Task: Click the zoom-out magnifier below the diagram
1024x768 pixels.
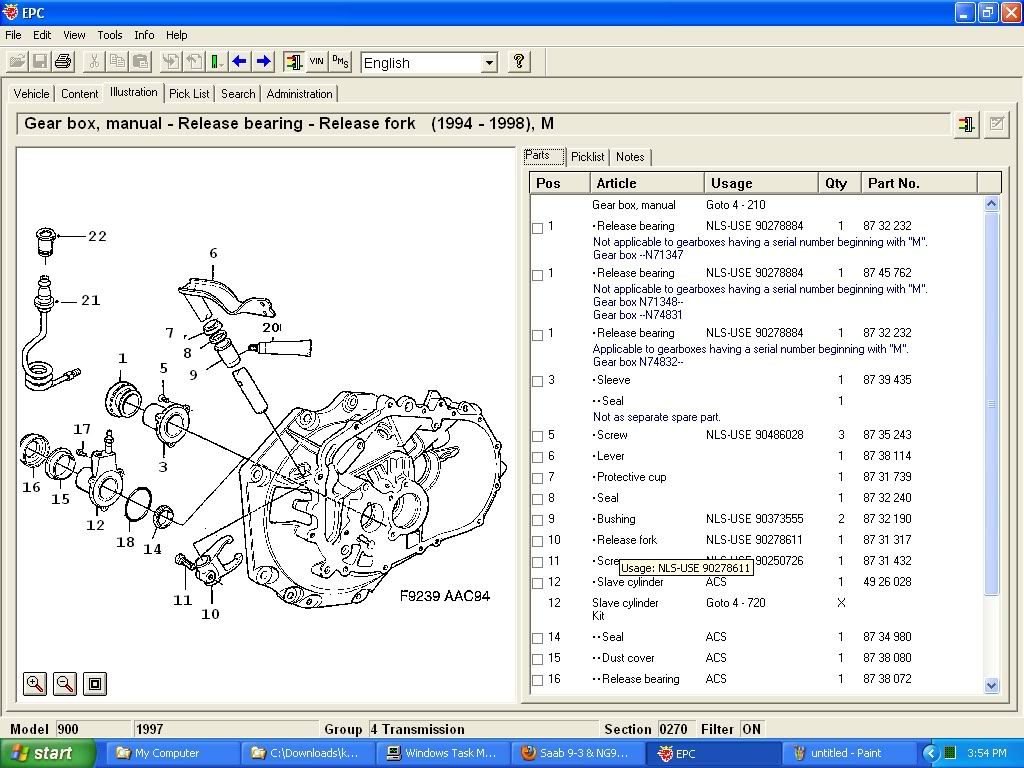Action: tap(64, 684)
